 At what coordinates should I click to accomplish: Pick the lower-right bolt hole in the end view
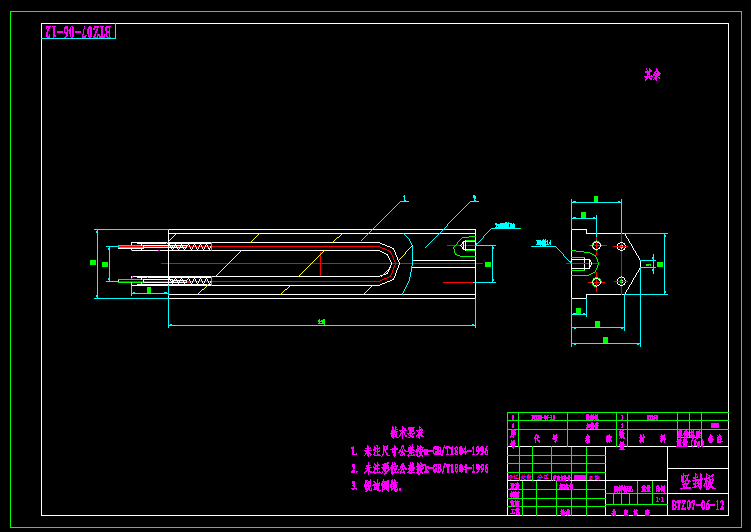tap(621, 281)
